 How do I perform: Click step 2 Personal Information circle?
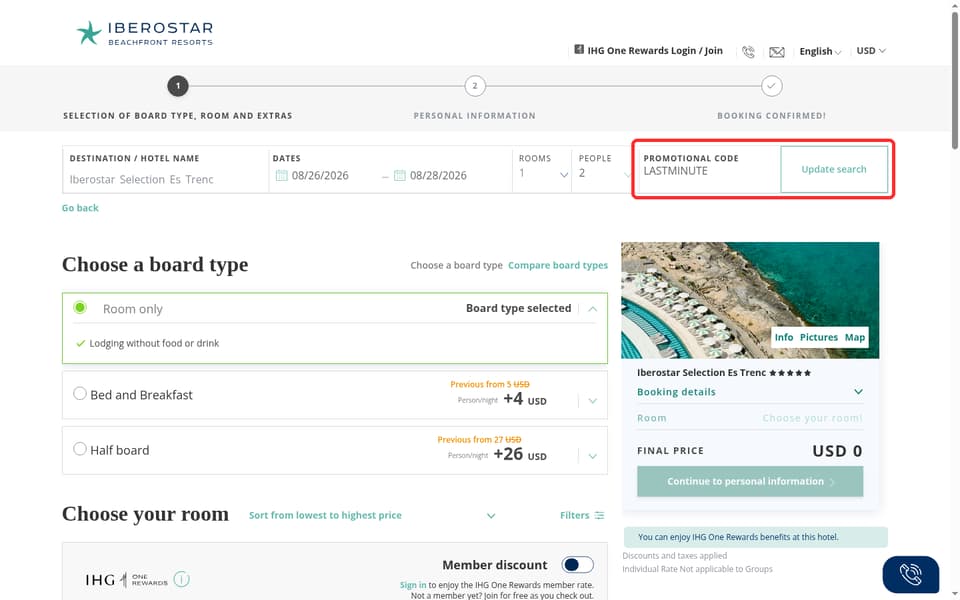click(474, 86)
